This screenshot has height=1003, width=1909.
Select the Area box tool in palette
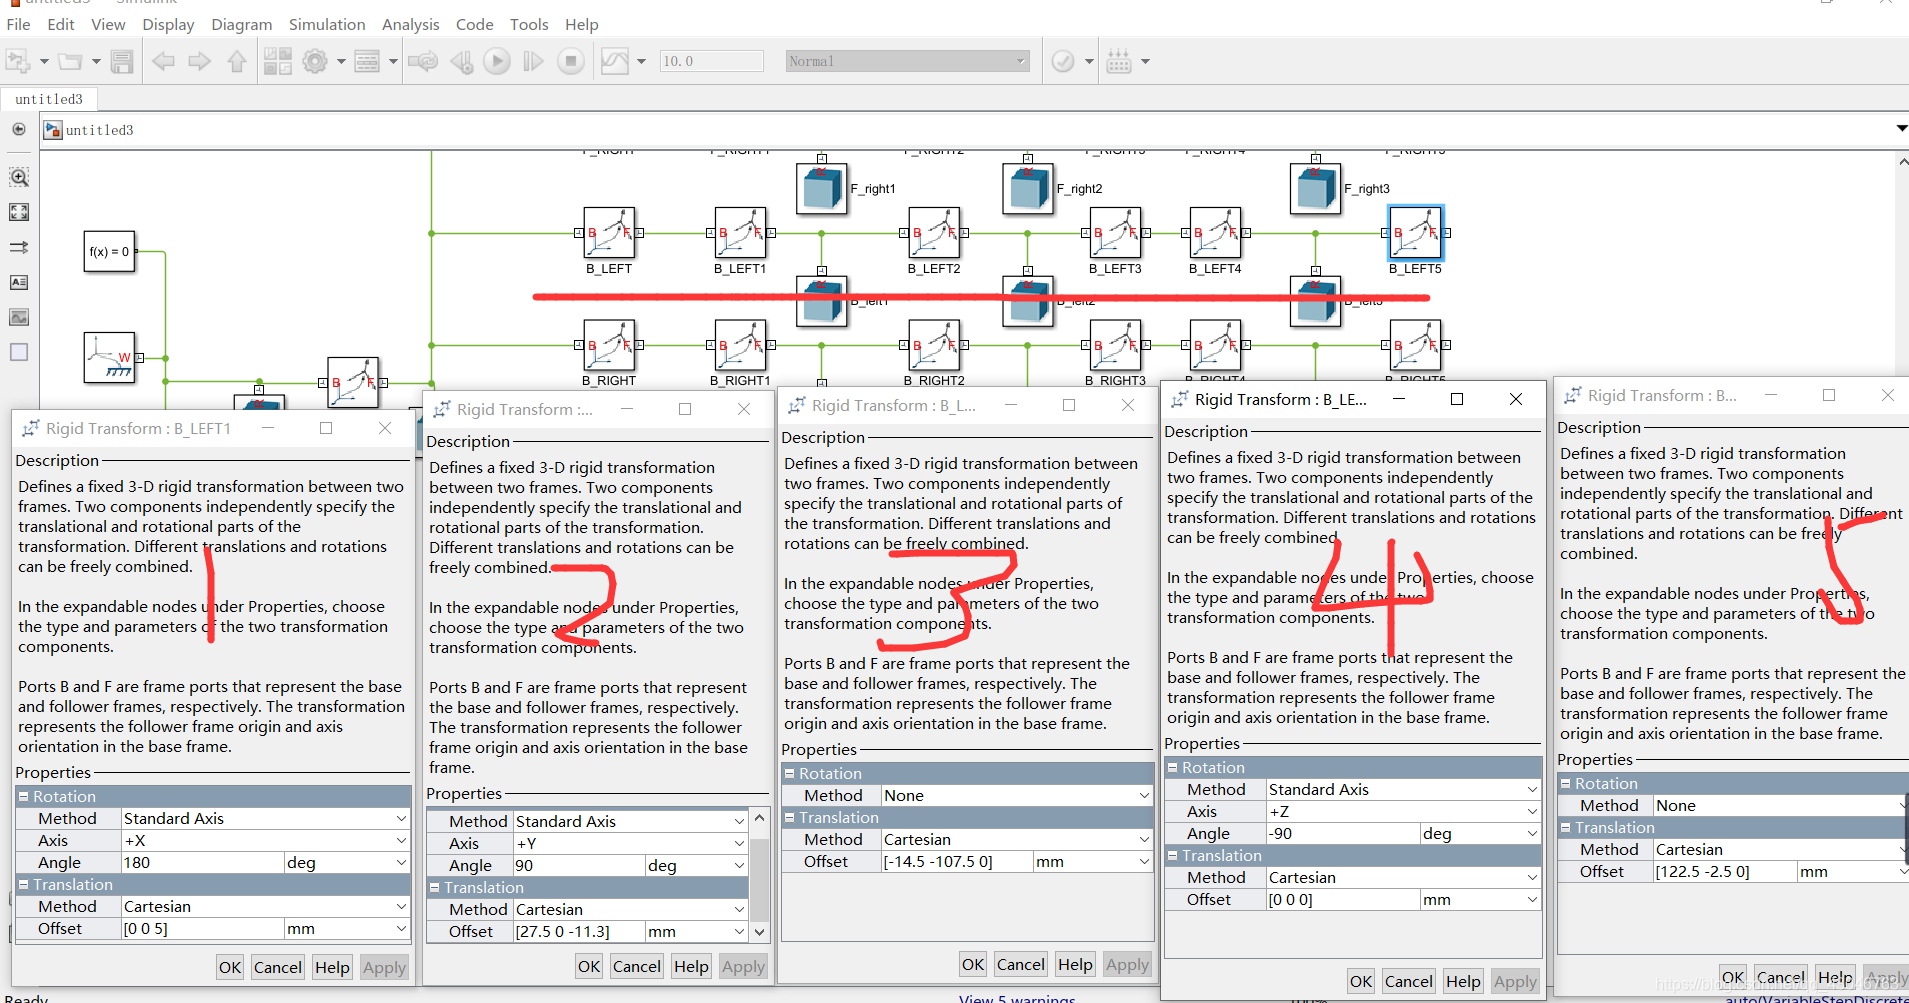pos(19,352)
